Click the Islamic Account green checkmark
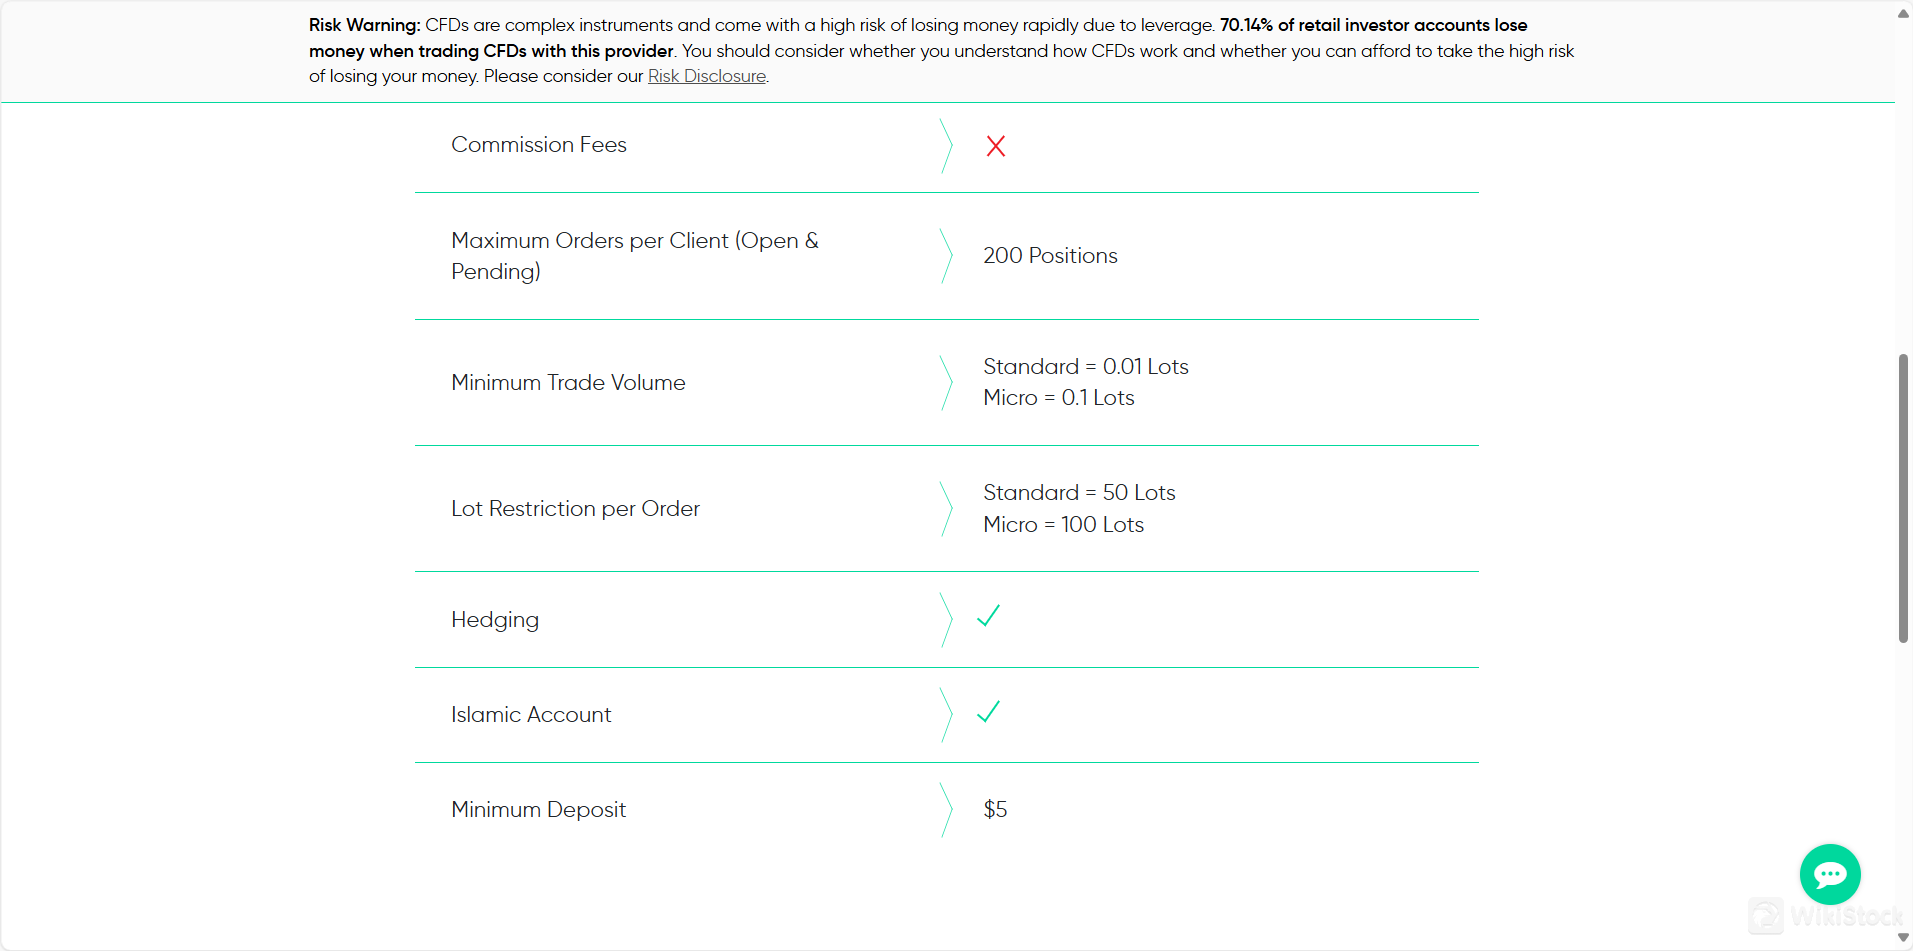This screenshot has width=1913, height=951. (988, 712)
